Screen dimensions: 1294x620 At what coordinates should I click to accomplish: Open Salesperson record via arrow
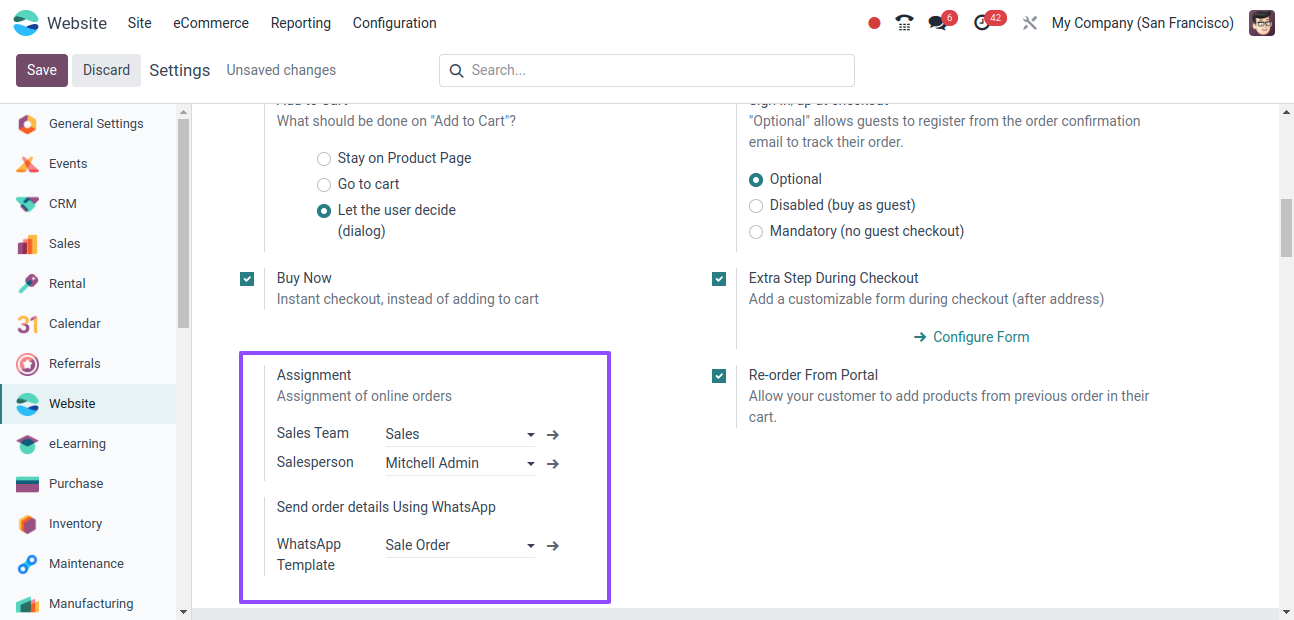coord(553,464)
